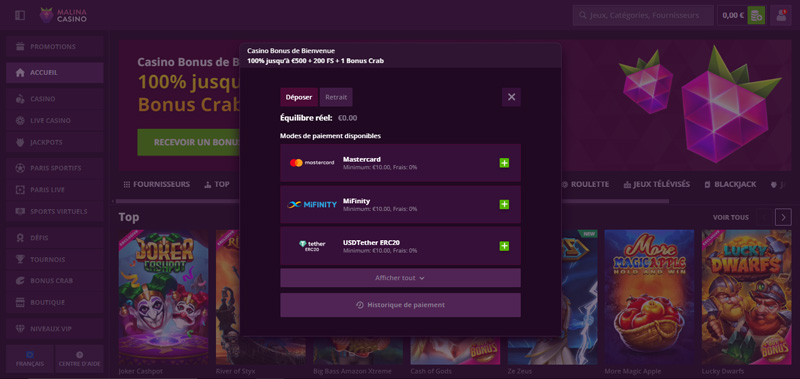The image size is (800, 379).
Task: Select the Fournisseurs category tab
Action: 157,184
